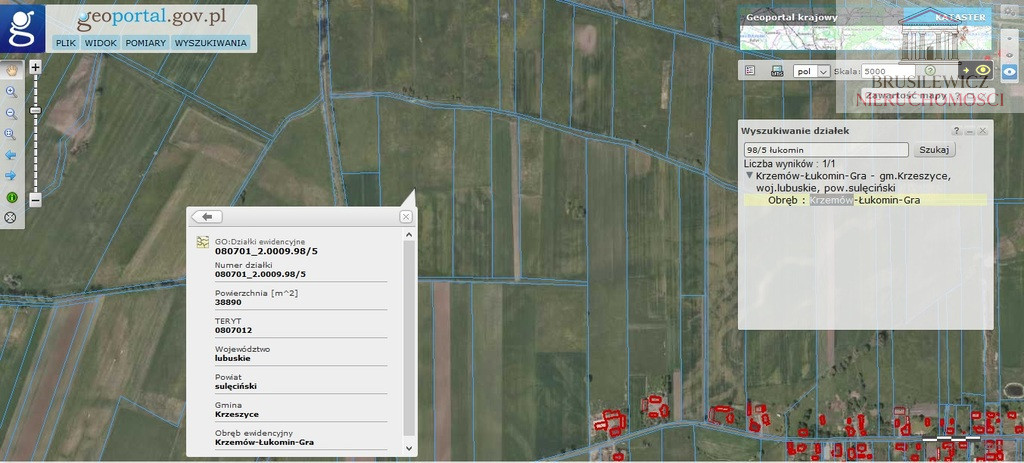This screenshot has height=463, width=1024.
Task: Click the back arrow in parcel popup
Action: pos(208,217)
